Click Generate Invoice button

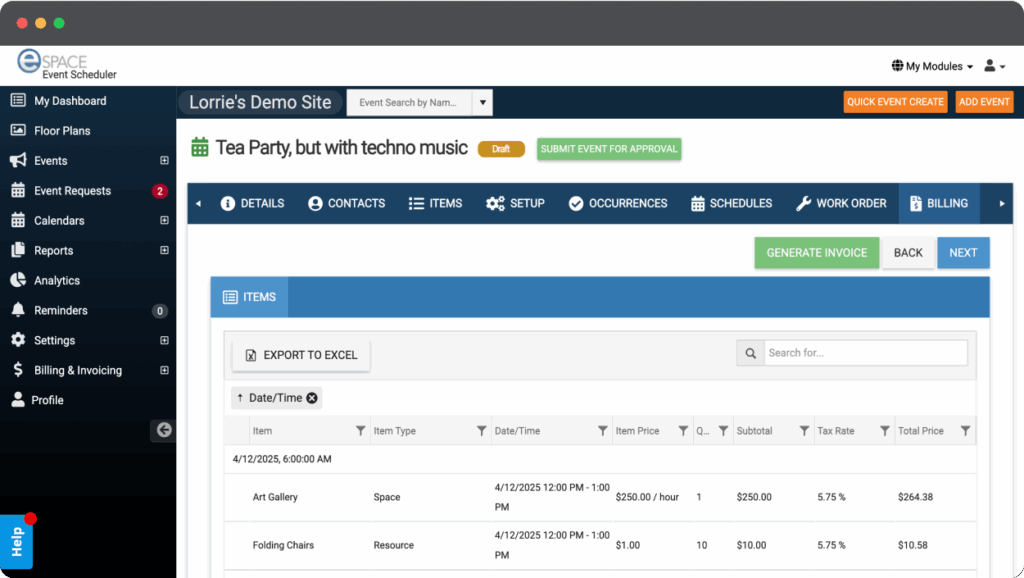point(816,253)
